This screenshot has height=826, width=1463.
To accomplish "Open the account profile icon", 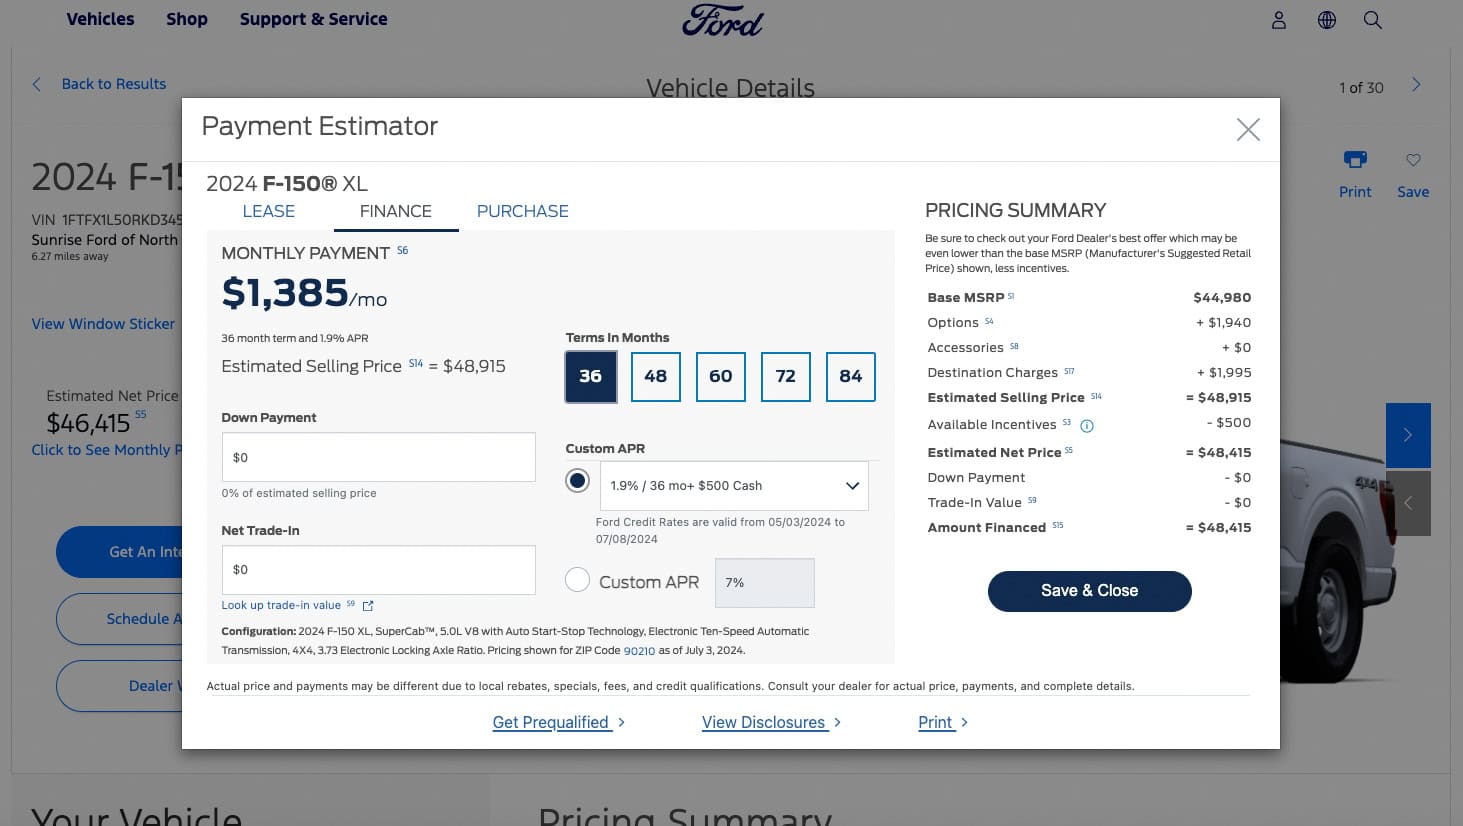I will 1278,20.
